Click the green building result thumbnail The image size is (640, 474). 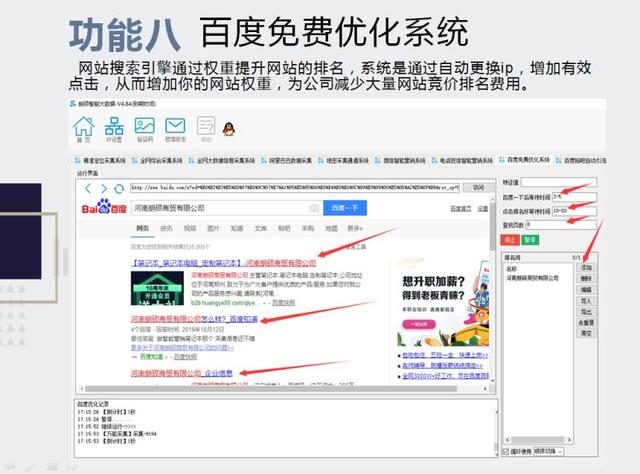pos(157,288)
